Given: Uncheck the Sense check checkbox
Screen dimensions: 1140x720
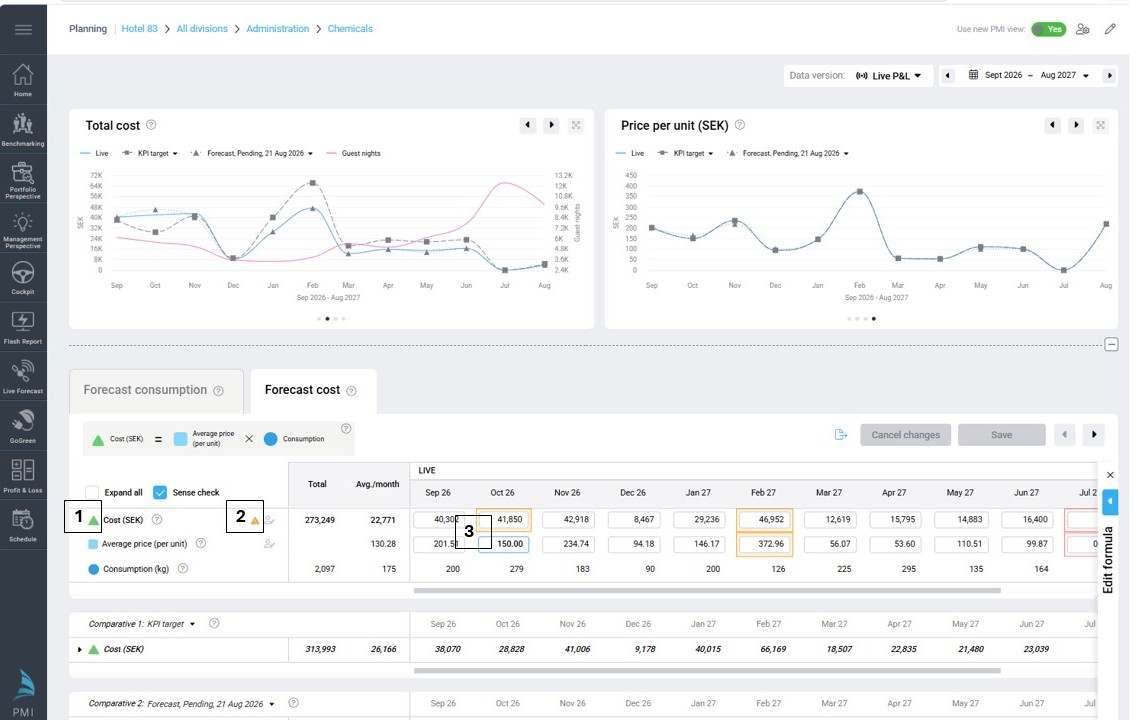Looking at the screenshot, I should point(160,492).
